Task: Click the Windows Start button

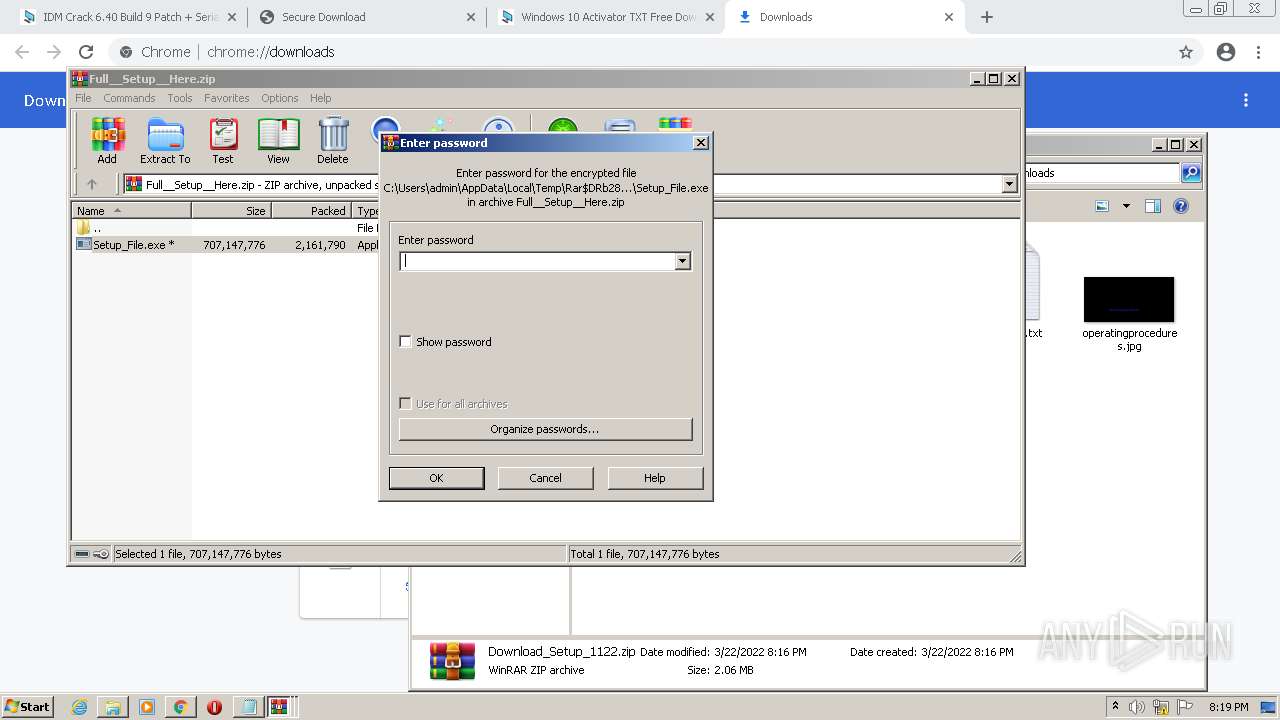Action: (27, 707)
